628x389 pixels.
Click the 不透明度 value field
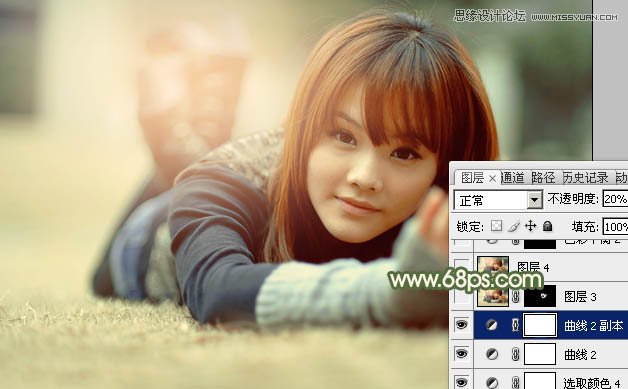(615, 199)
